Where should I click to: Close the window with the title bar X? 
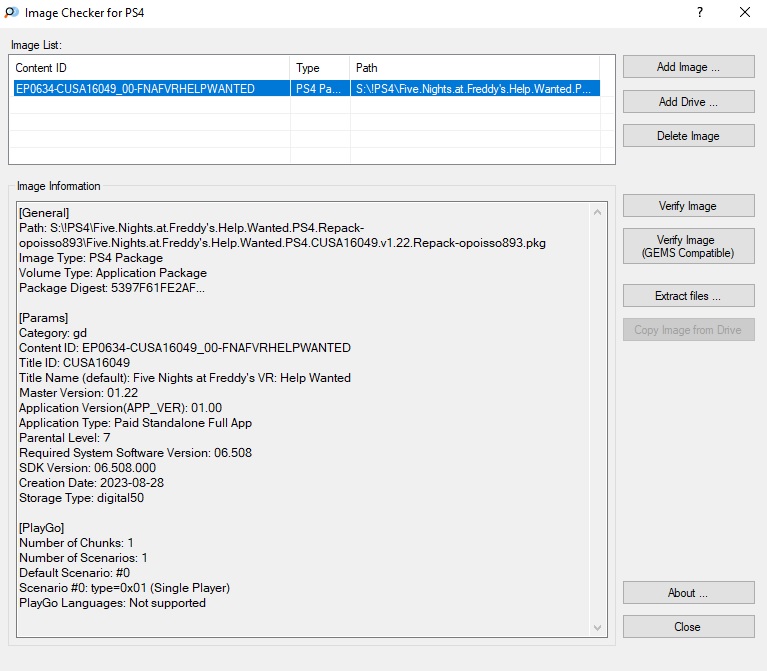click(744, 12)
